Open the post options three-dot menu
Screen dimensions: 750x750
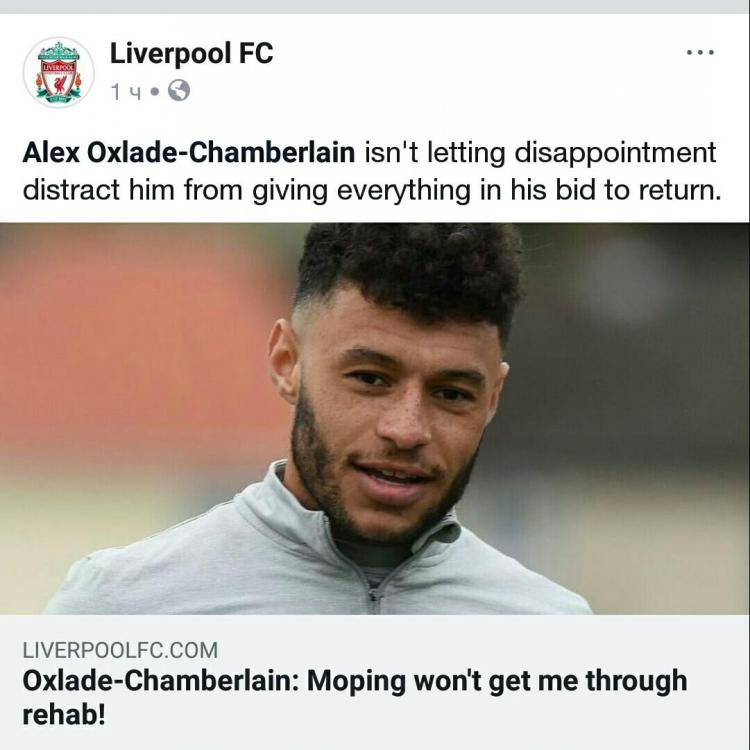[700, 54]
